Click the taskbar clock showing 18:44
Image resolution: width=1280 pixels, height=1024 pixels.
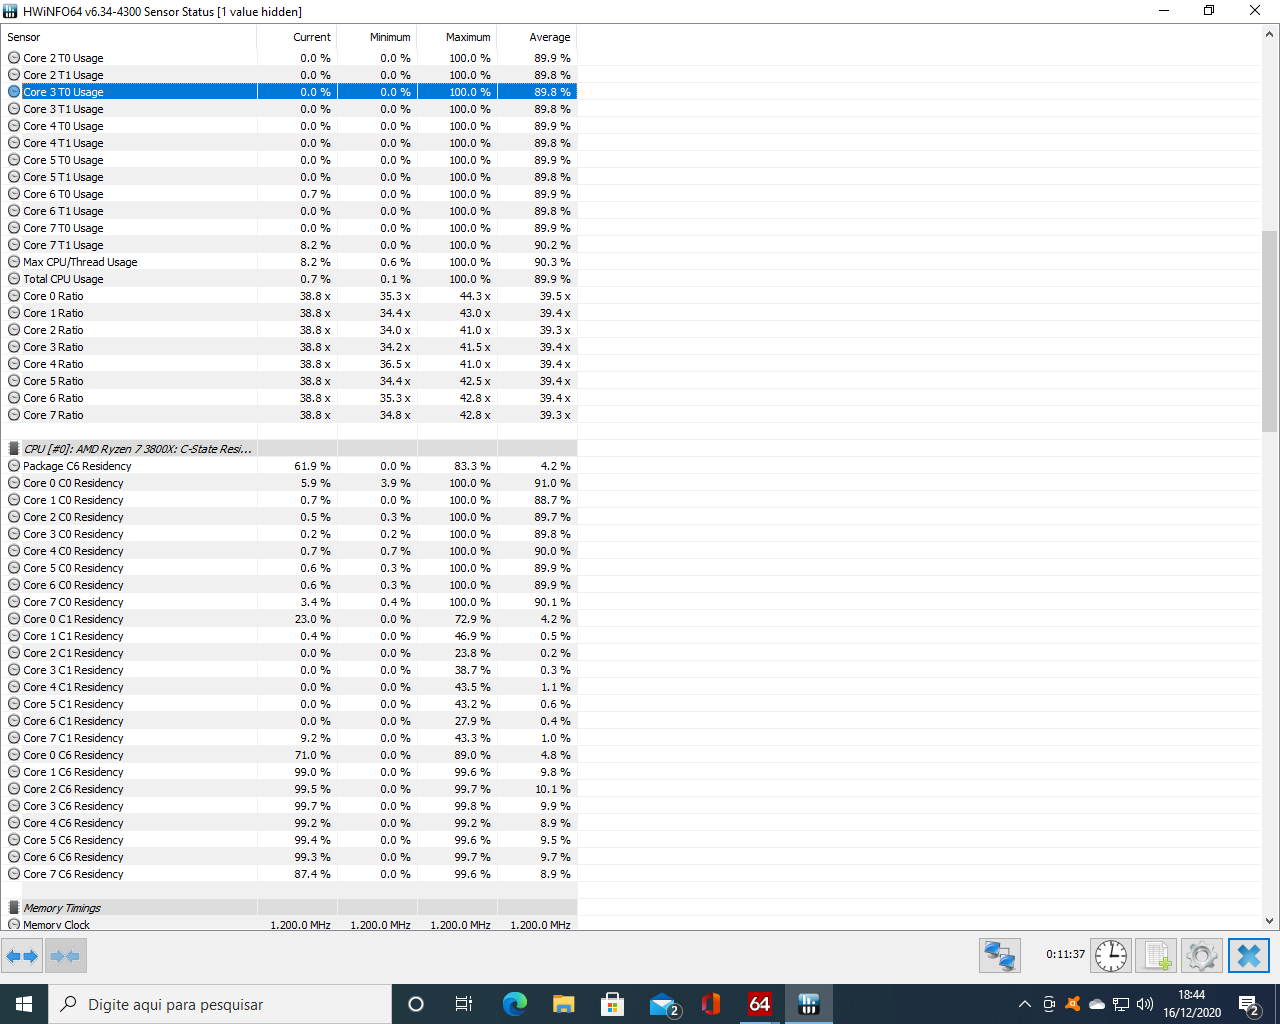1191,1004
